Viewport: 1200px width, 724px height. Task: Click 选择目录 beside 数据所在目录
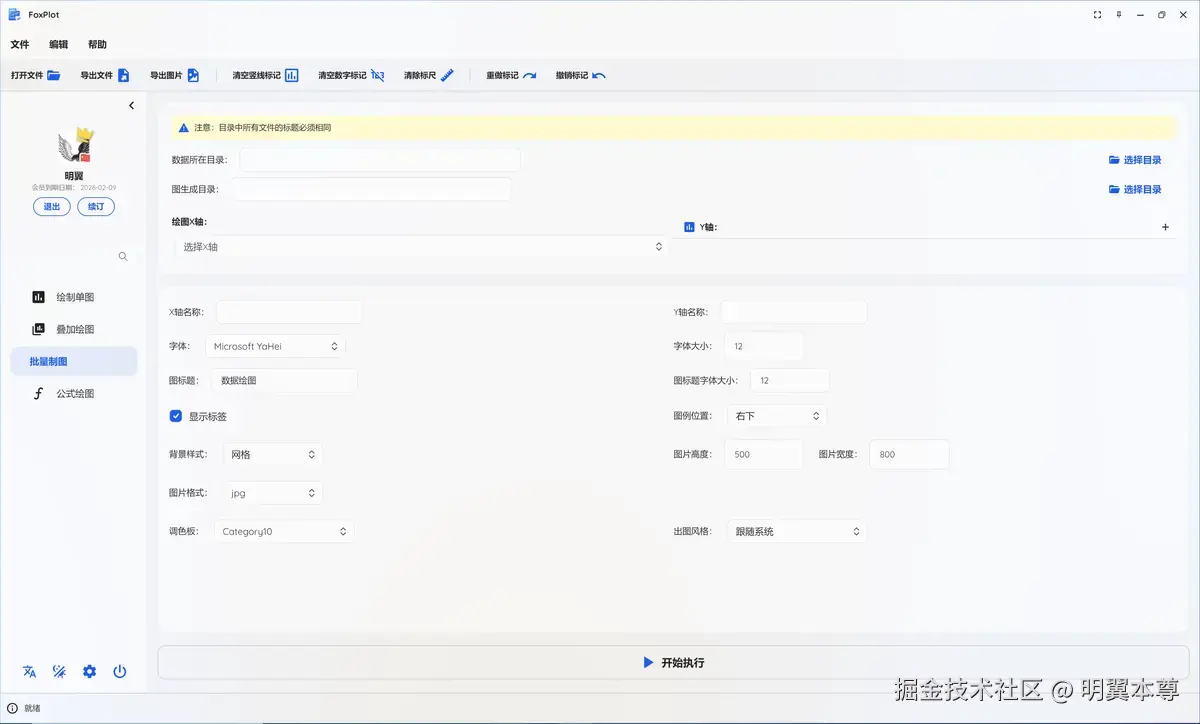click(x=1135, y=159)
